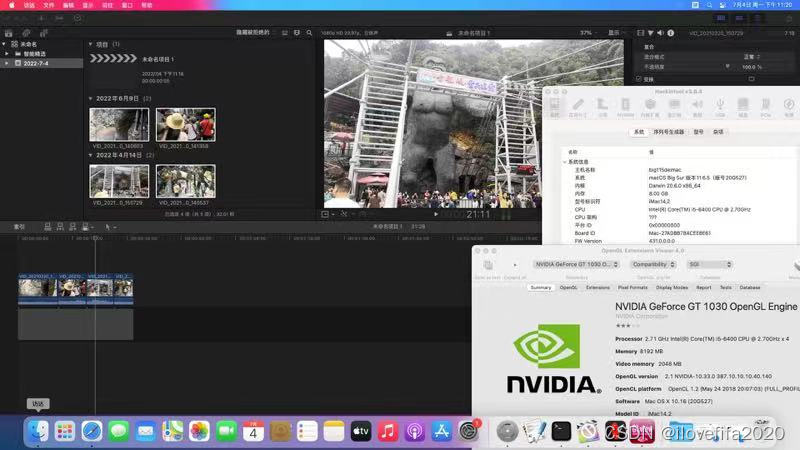Open the 文件 menu in the menu bar

(48, 5)
